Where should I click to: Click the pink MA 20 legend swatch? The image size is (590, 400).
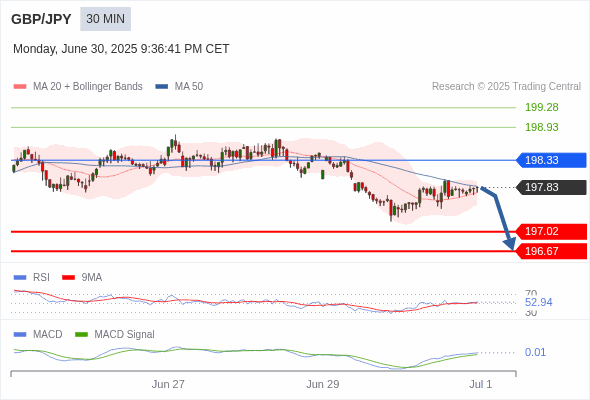point(20,87)
